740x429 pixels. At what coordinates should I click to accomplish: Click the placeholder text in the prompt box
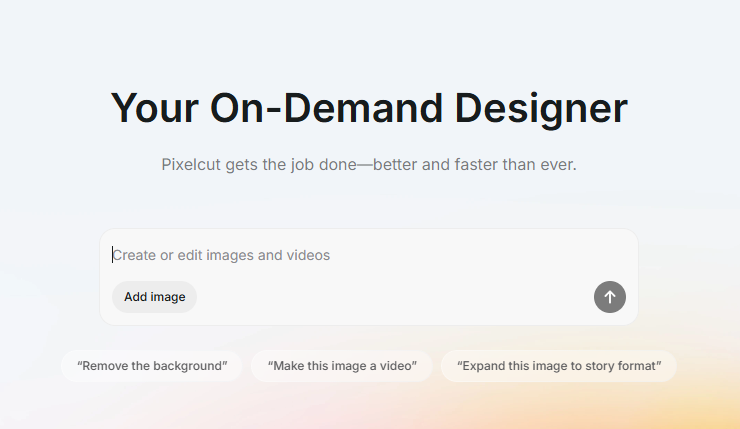pyautogui.click(x=221, y=255)
